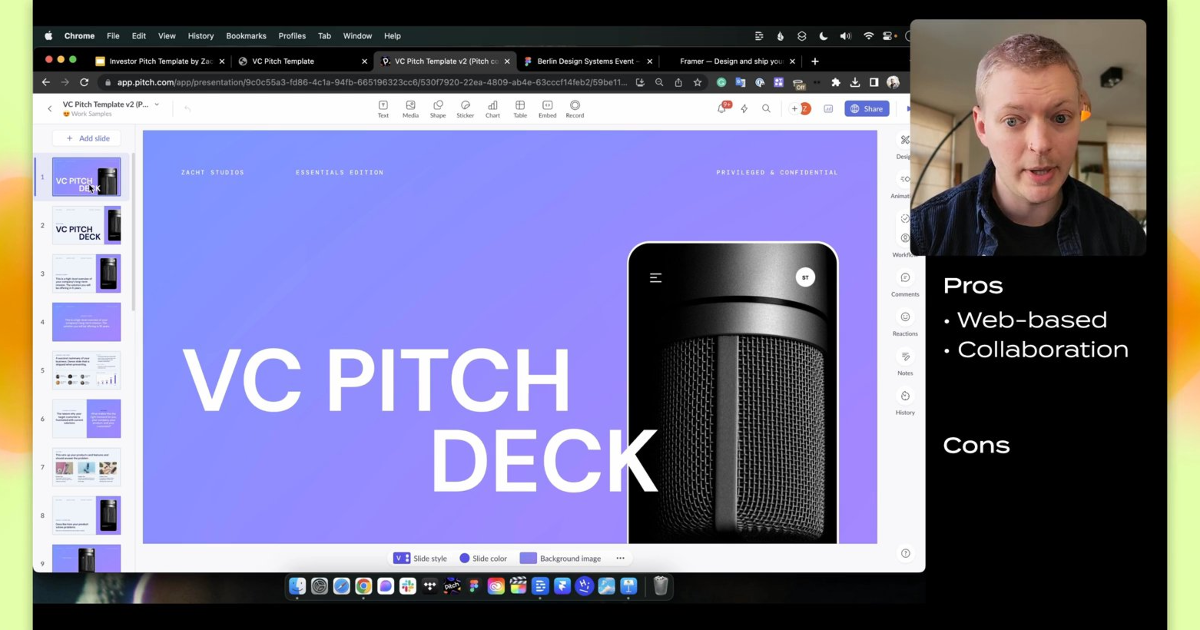Screen dimensions: 1200x630
Task: Select the Text tool in toolbar
Action: [x=383, y=108]
